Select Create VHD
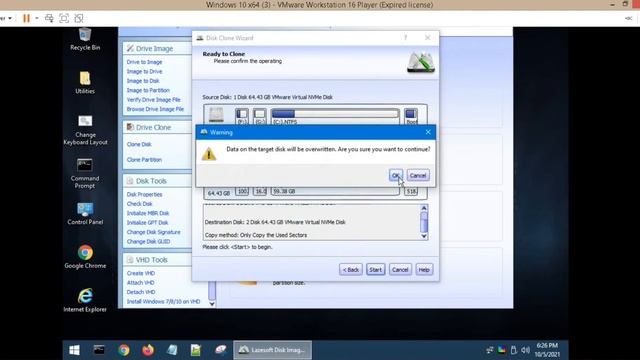This screenshot has width=640, height=360. [141, 273]
